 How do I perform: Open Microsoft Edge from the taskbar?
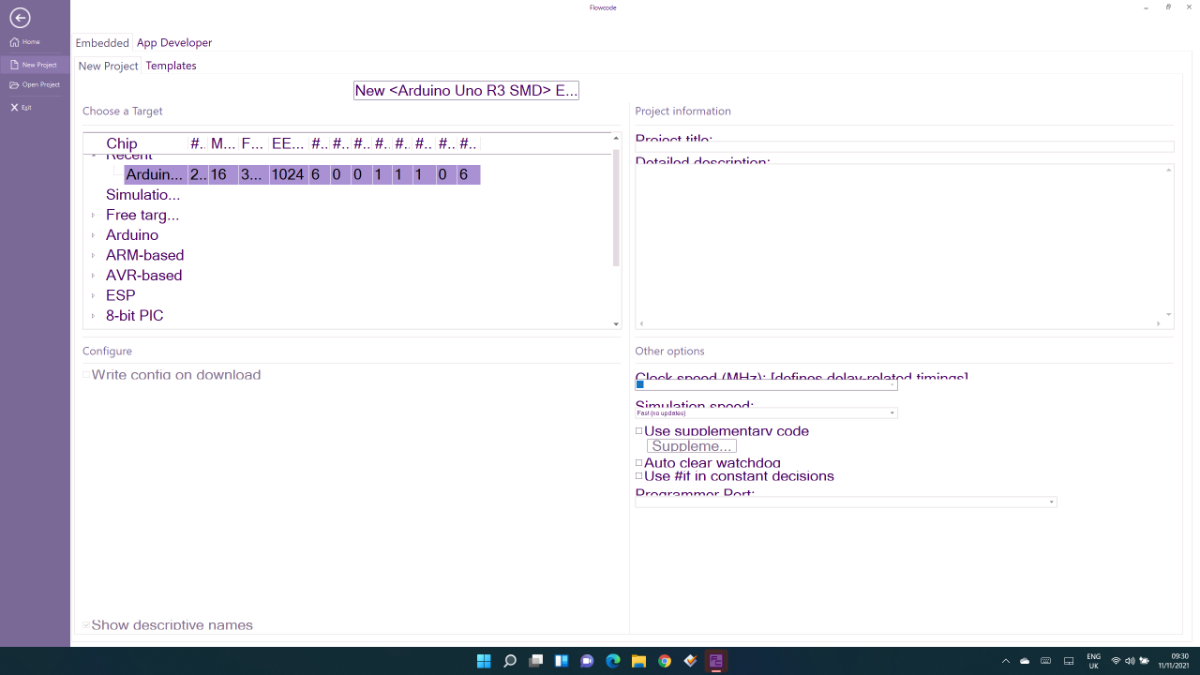[x=613, y=661]
